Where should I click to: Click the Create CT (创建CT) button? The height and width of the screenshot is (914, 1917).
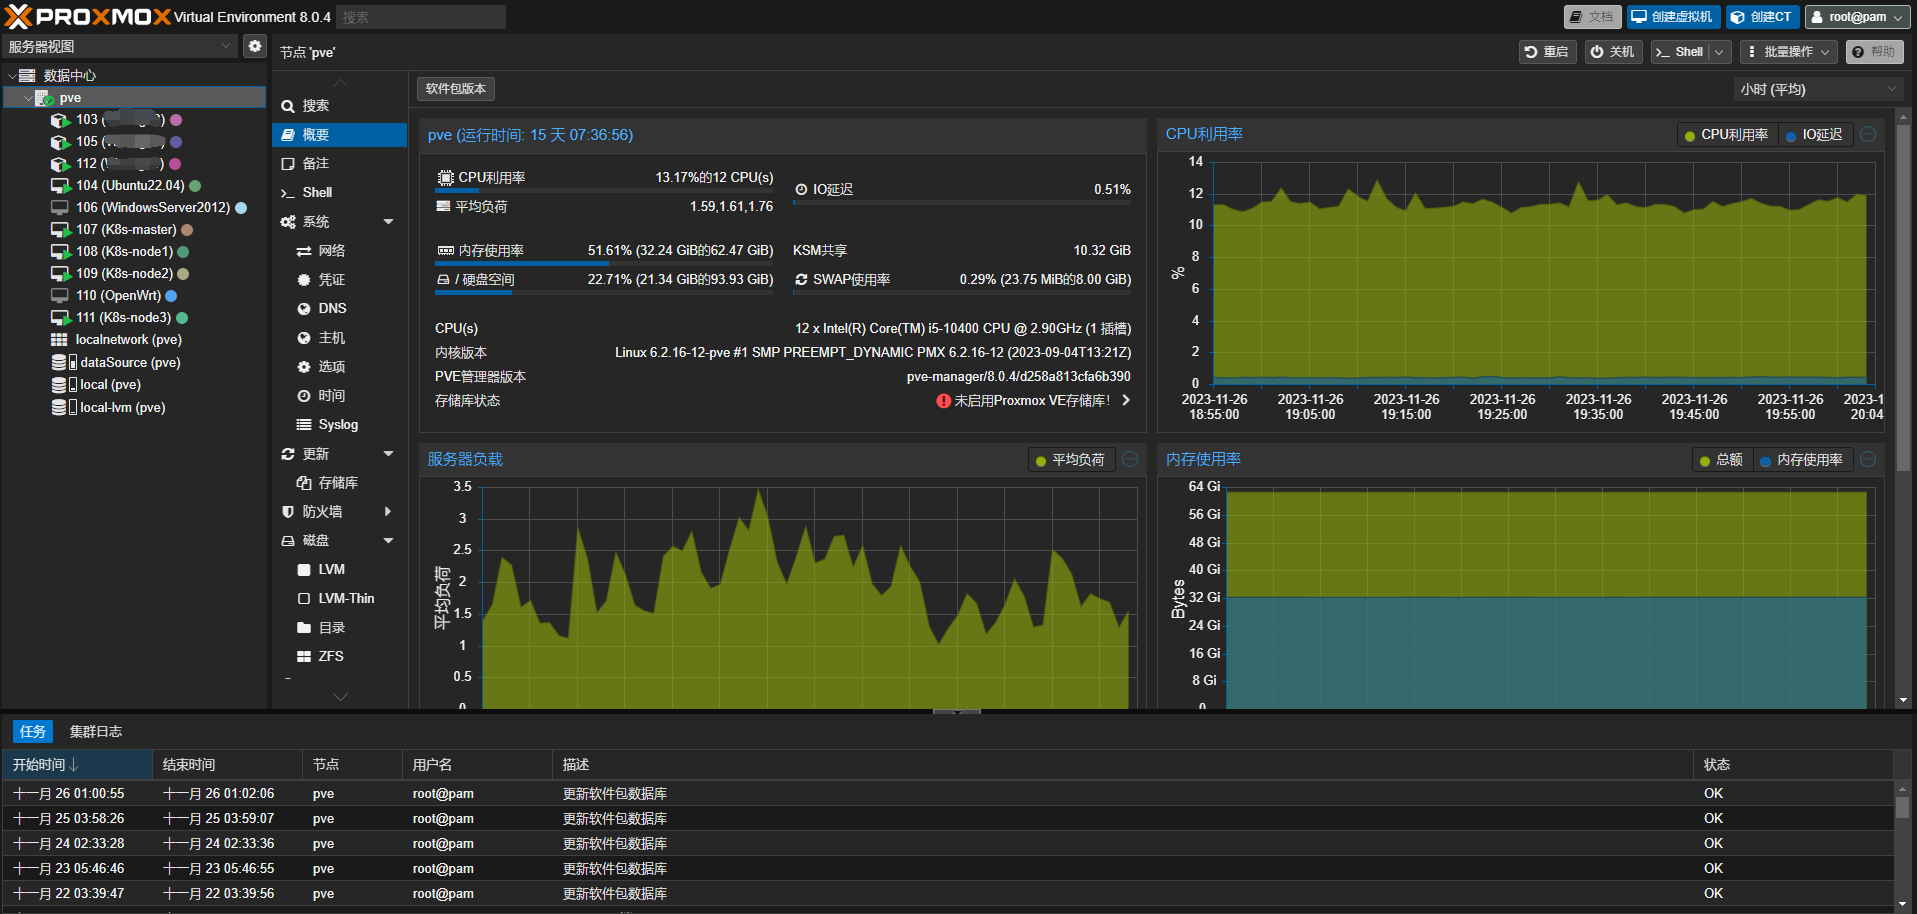pyautogui.click(x=1762, y=17)
